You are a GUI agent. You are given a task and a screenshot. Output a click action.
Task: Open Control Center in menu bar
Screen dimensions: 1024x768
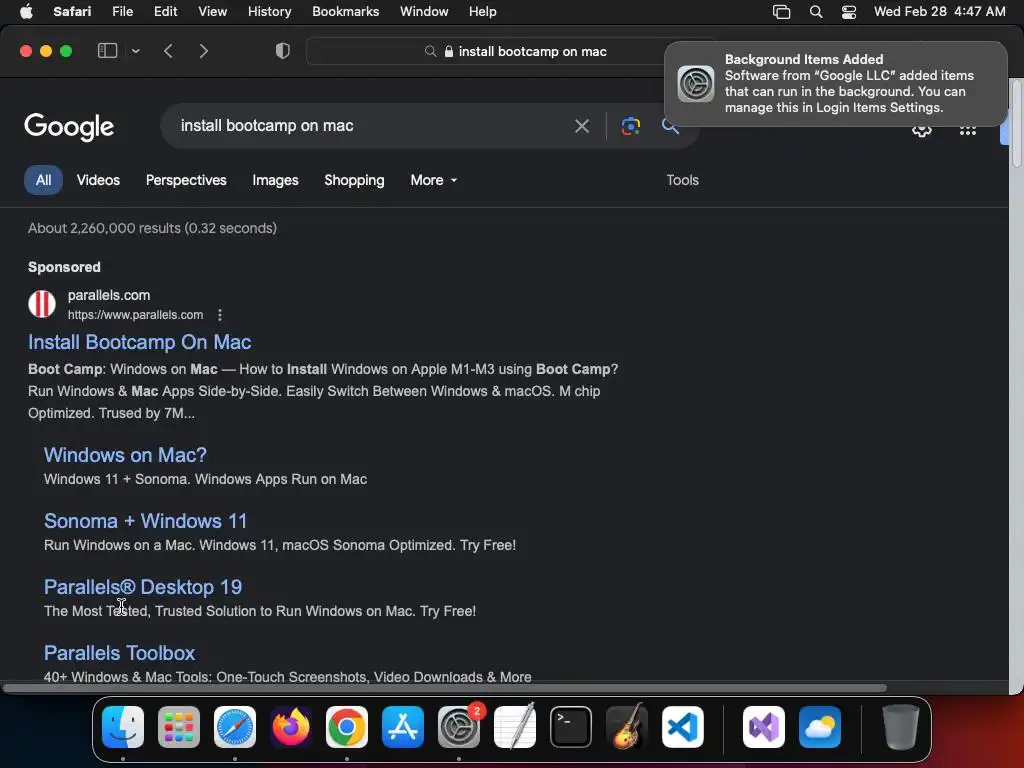(x=849, y=12)
